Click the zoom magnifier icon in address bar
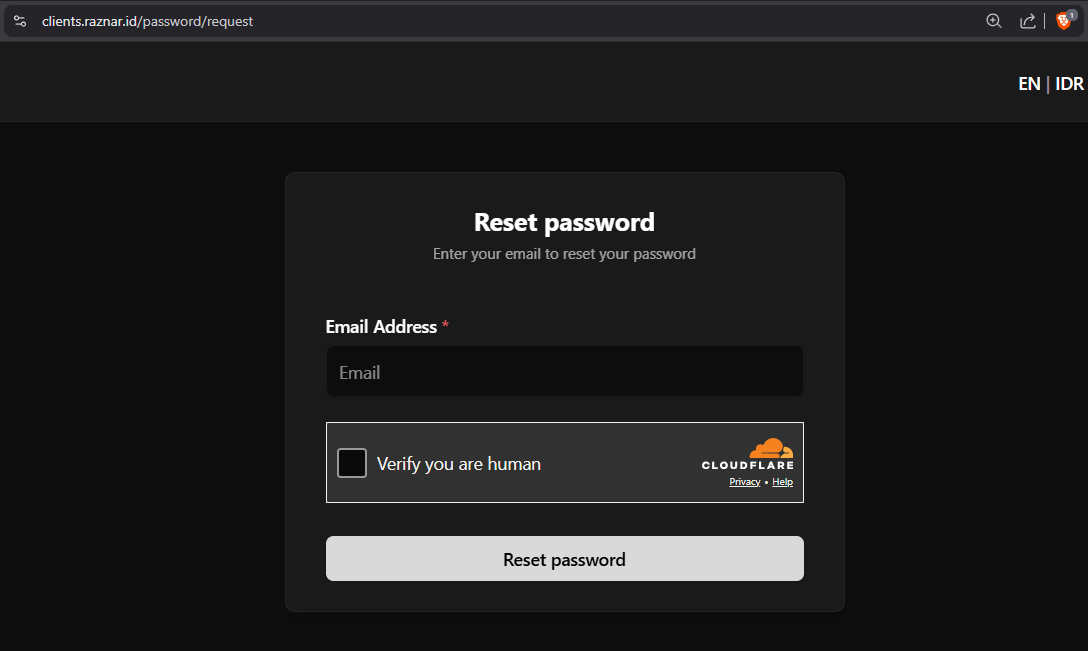This screenshot has width=1088, height=651. tap(993, 21)
